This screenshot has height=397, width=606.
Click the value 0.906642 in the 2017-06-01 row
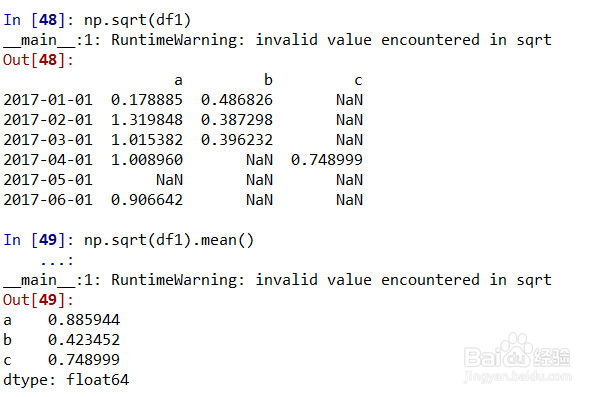tap(147, 200)
